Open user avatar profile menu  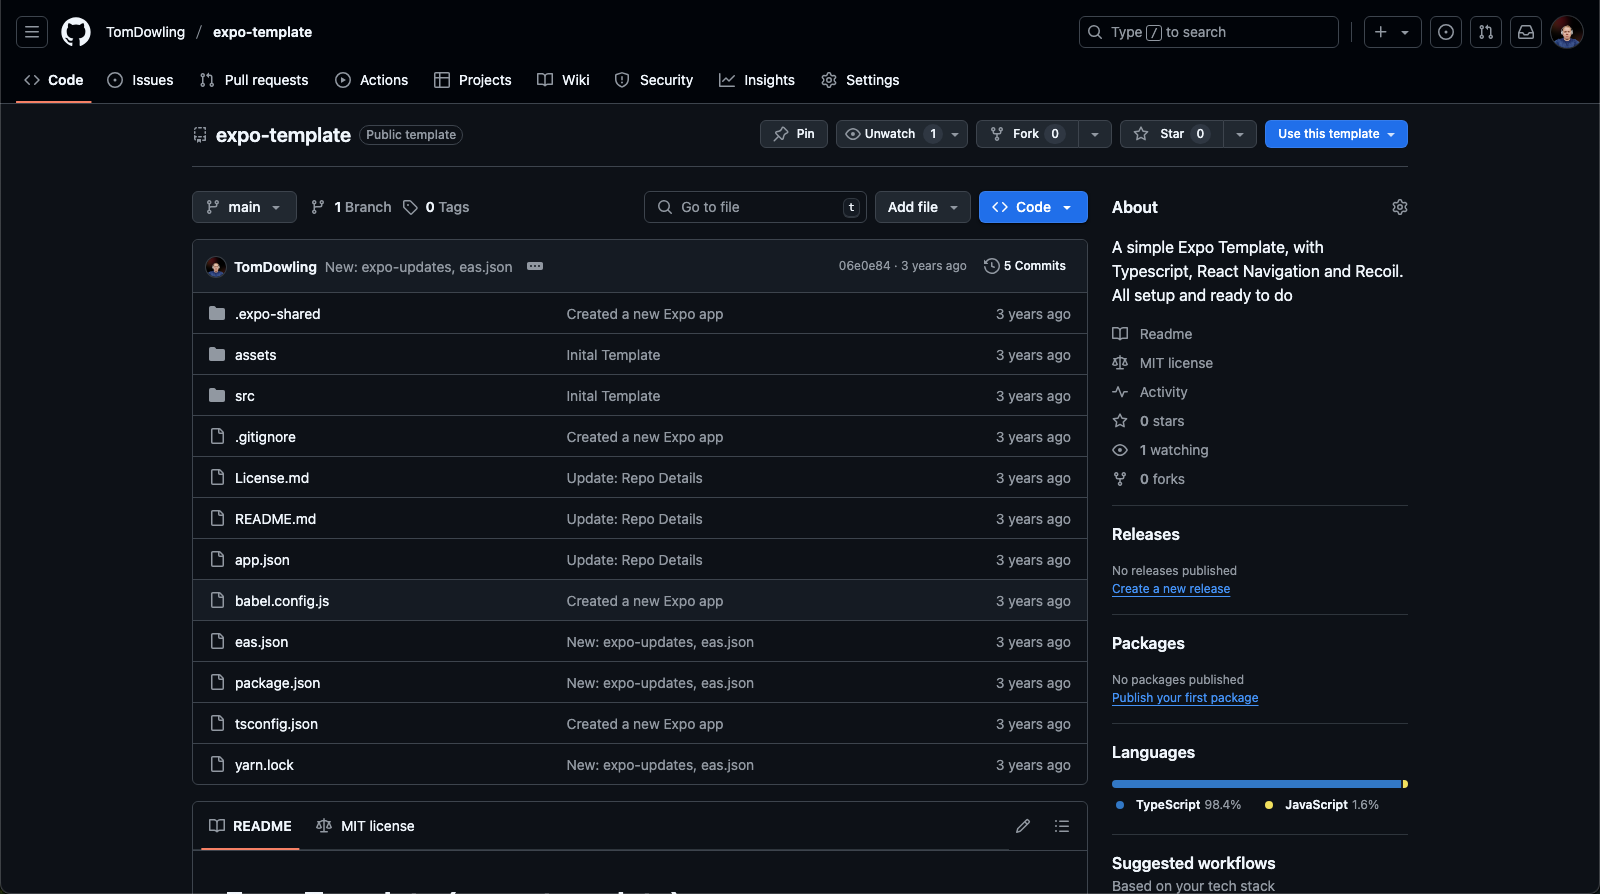click(1567, 32)
